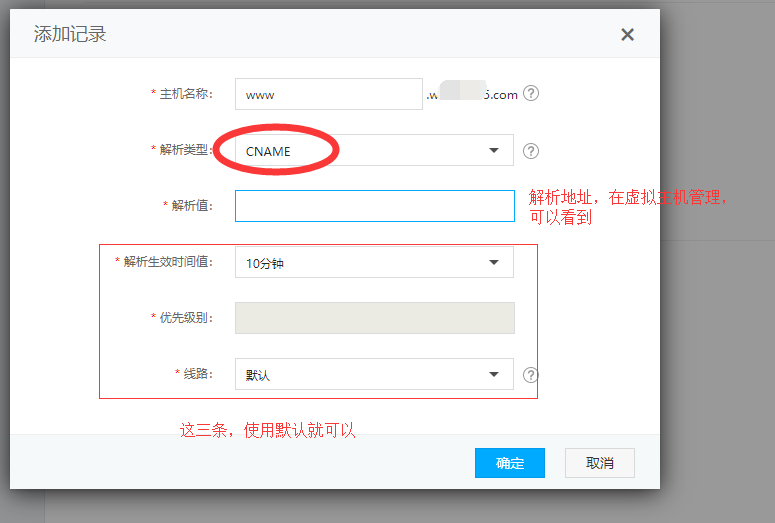Click help icon beside 主机名称 field

pos(531,94)
